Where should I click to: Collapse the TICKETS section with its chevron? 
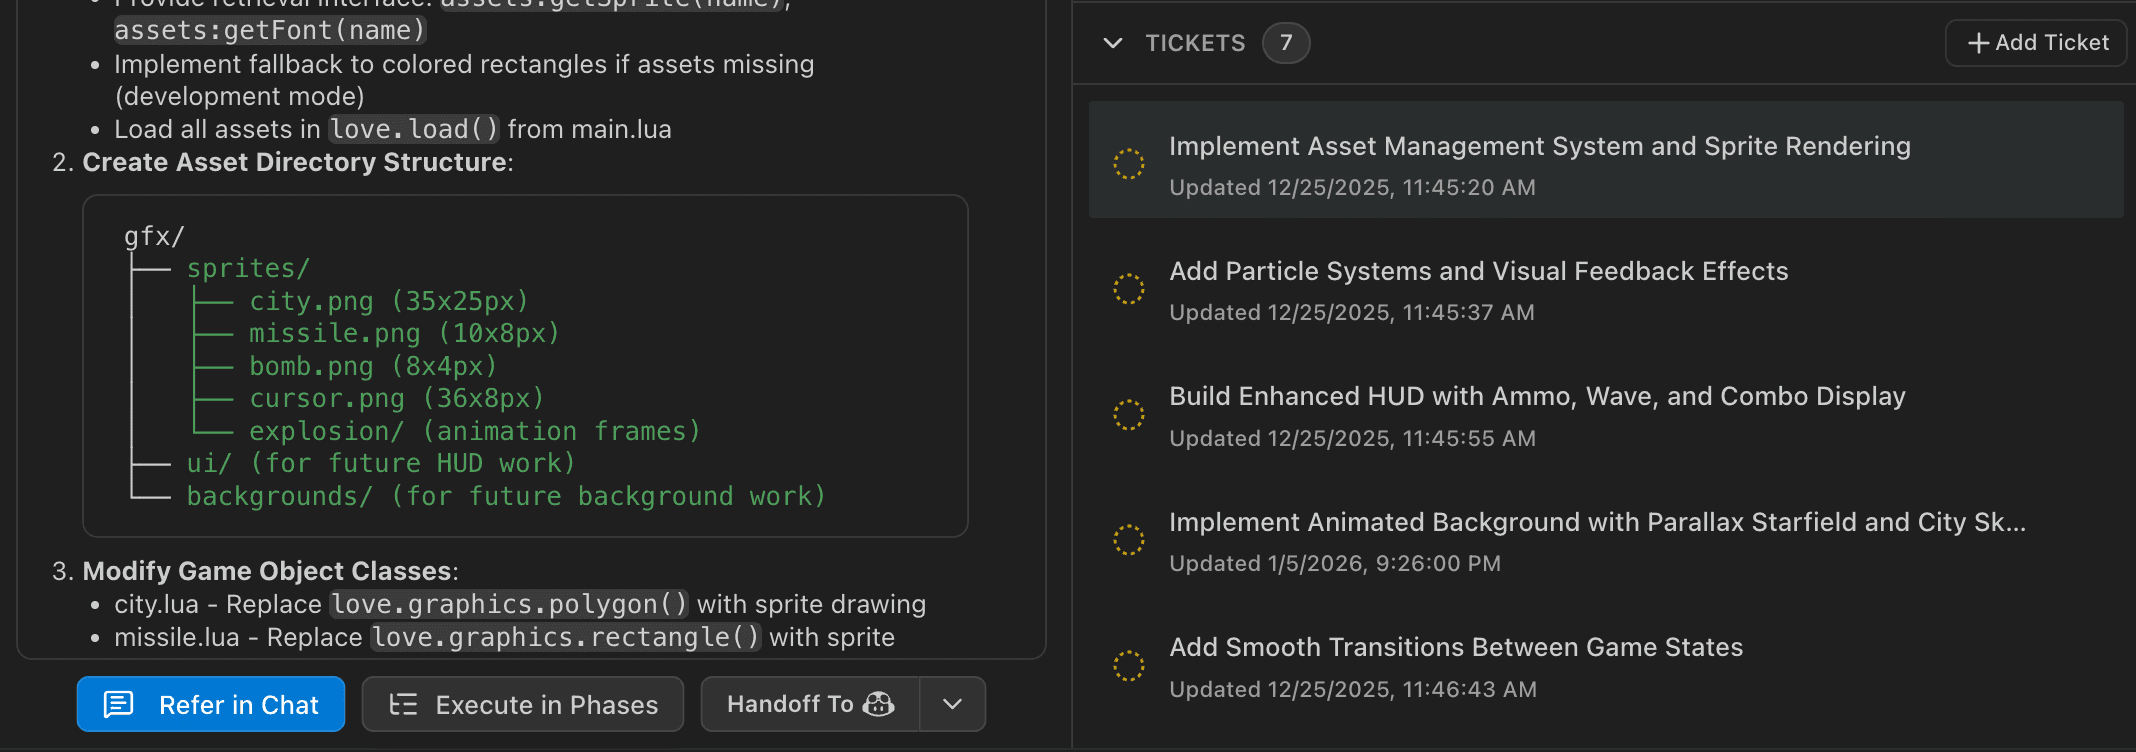click(x=1113, y=43)
